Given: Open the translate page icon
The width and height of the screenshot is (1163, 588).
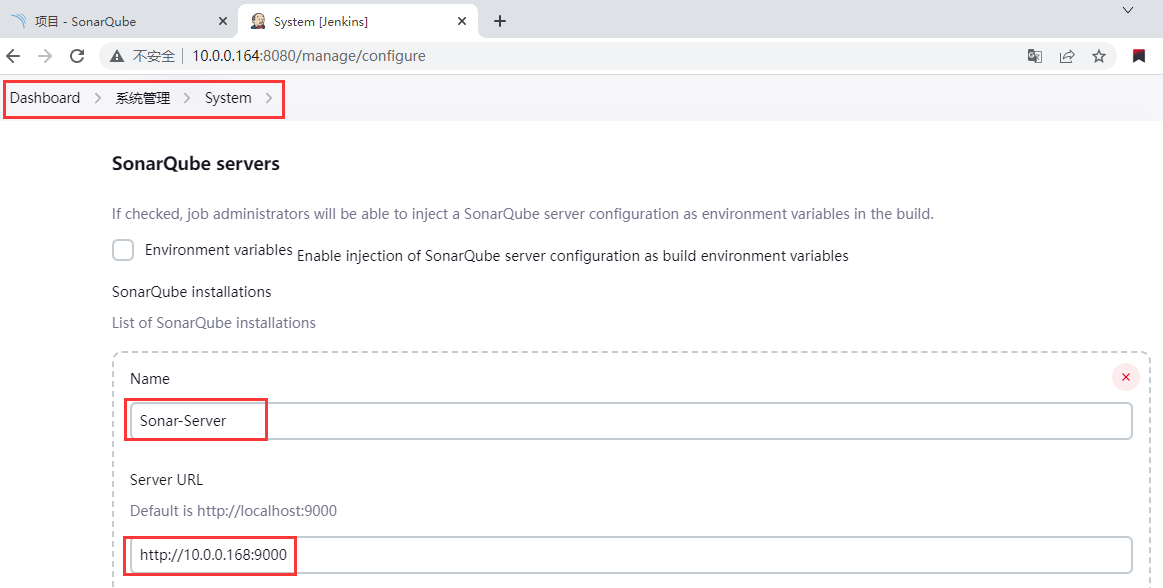Looking at the screenshot, I should click(x=1035, y=56).
